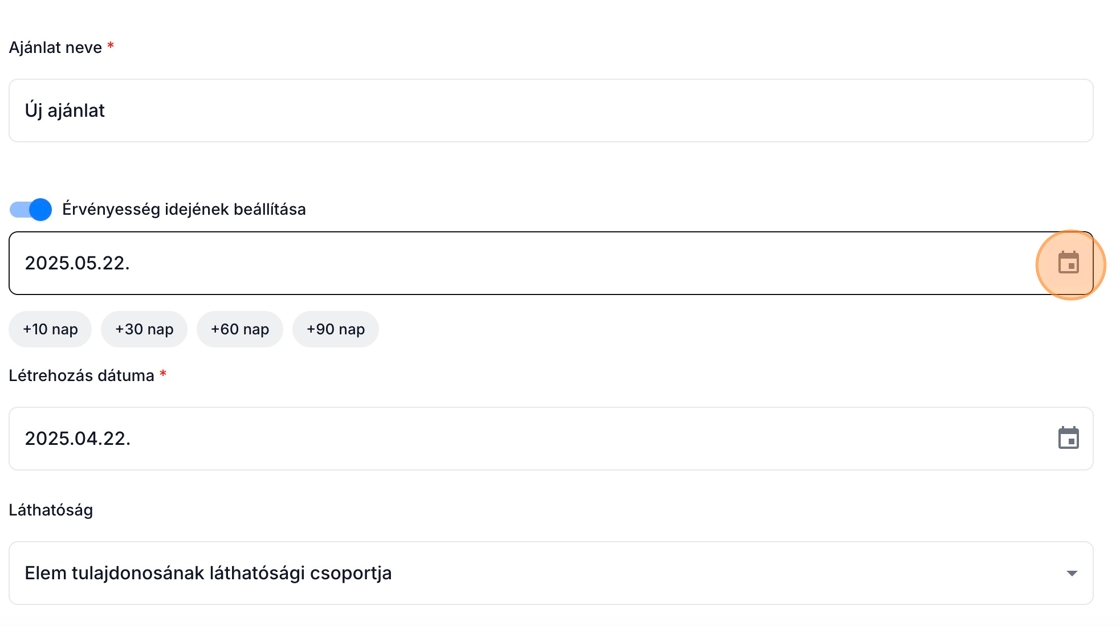Viewport: 1120px width, 626px height.
Task: Select 'Elem tulajdonosának láthatósági csoportja' value text
Action: [208, 573]
